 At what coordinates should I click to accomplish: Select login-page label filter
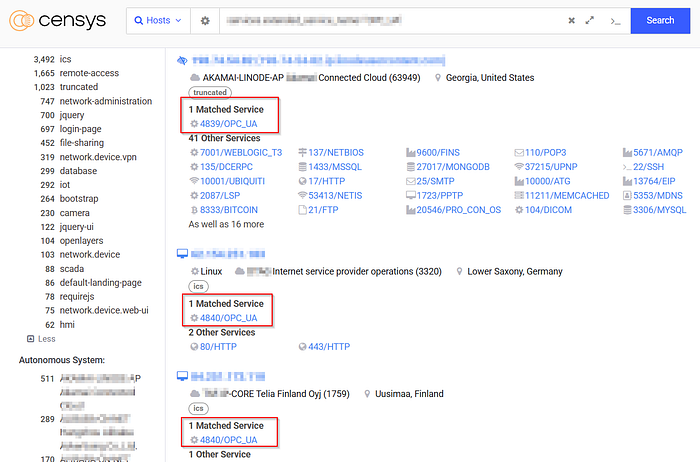click(x=80, y=129)
